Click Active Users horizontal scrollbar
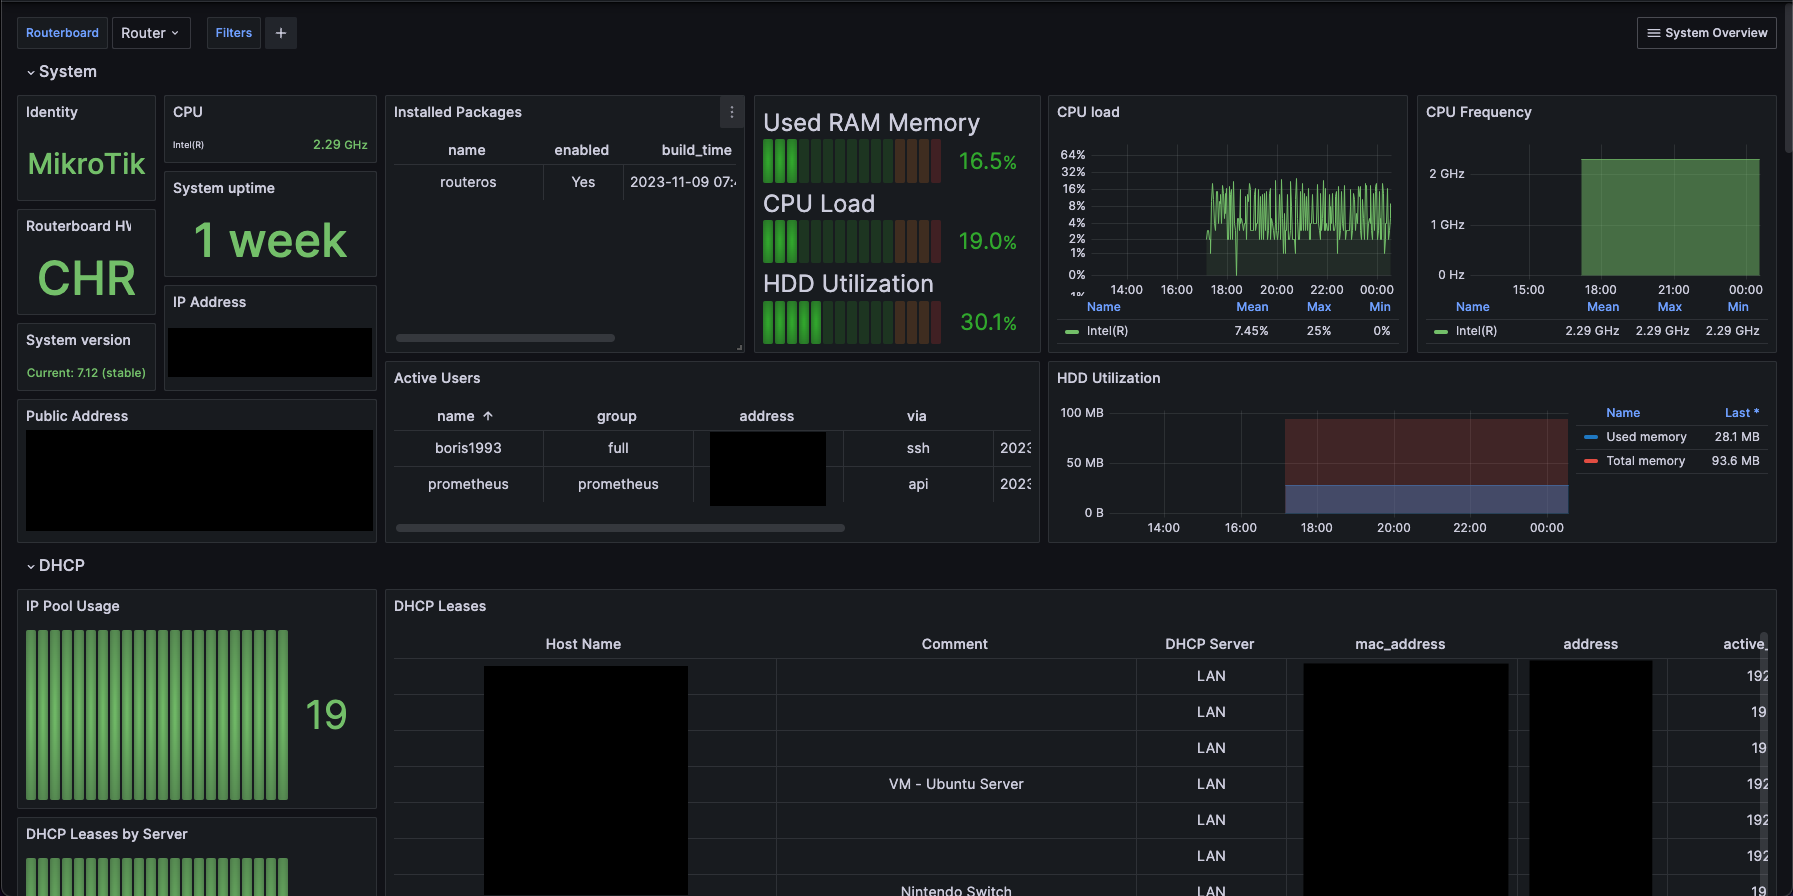The width and height of the screenshot is (1793, 896). tap(620, 528)
